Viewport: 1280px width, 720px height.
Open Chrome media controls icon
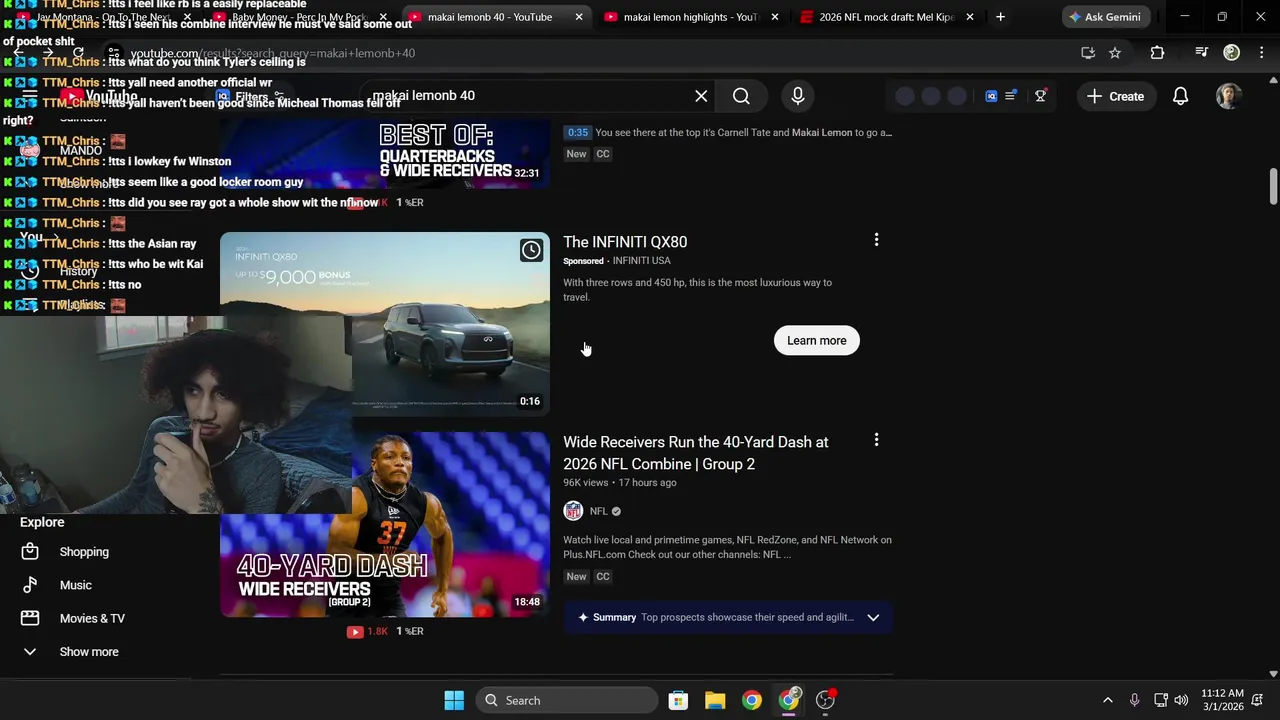(x=1201, y=53)
